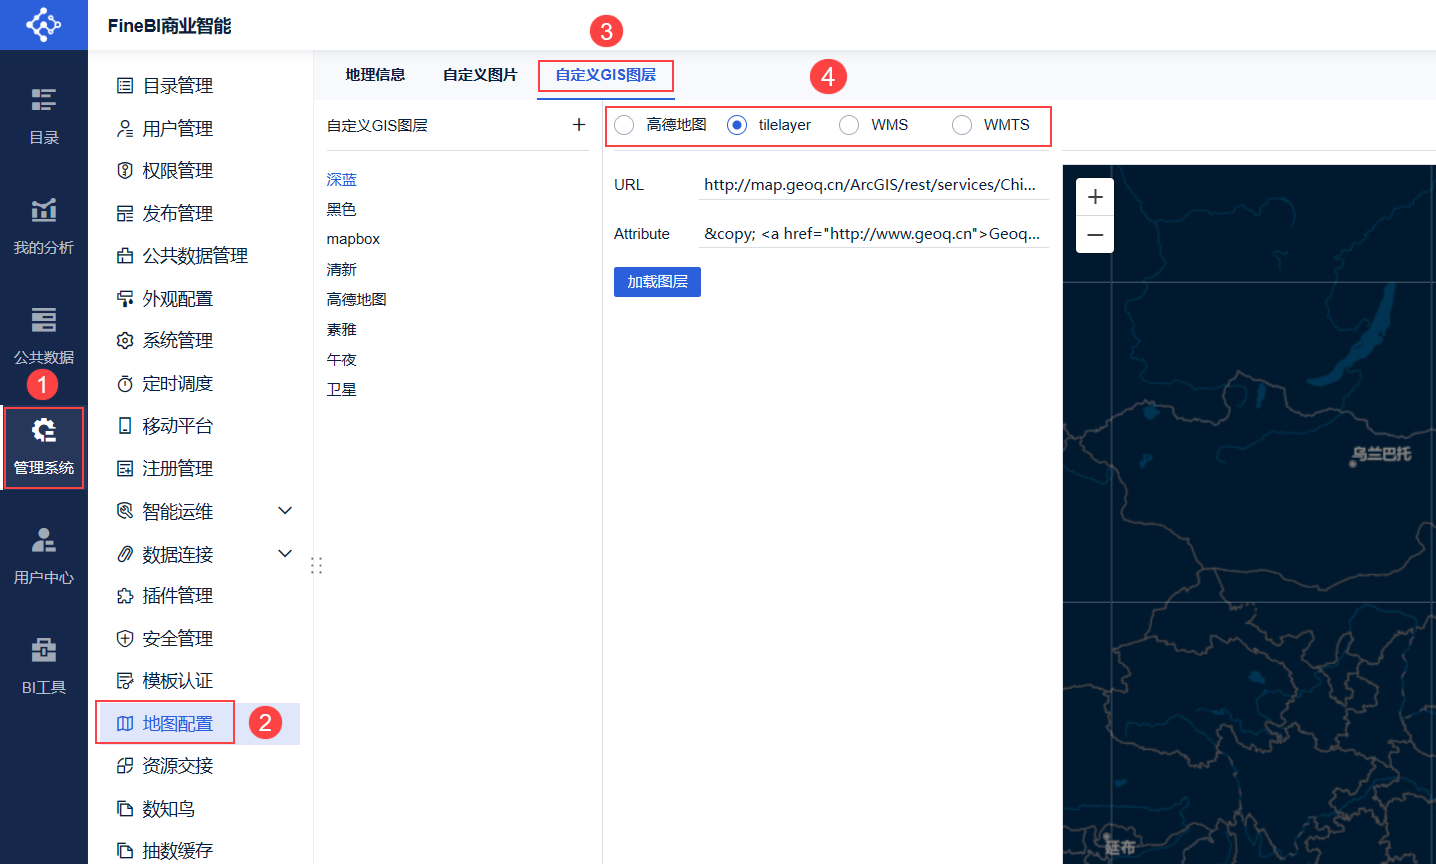The height and width of the screenshot is (864, 1436).
Task: Click the 数据连接 link icon
Action: (125, 554)
